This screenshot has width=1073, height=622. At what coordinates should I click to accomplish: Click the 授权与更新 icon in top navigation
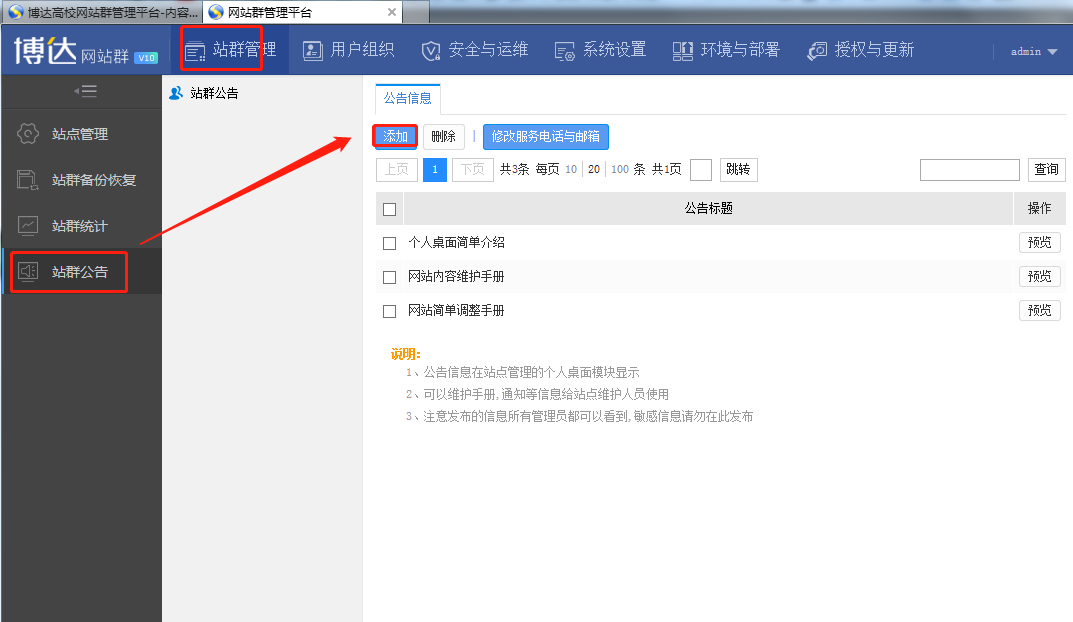[x=817, y=50]
